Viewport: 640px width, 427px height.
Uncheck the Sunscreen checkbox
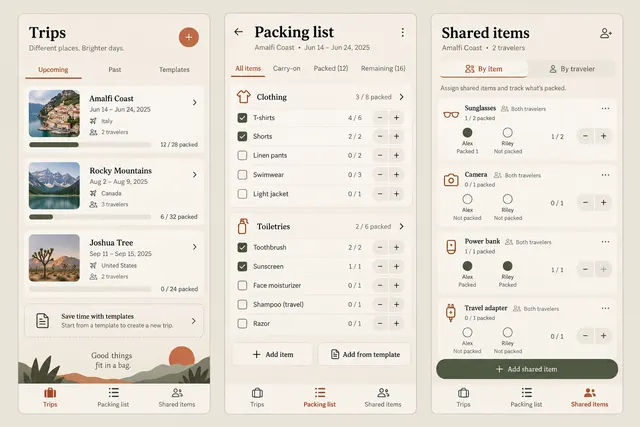point(242,267)
